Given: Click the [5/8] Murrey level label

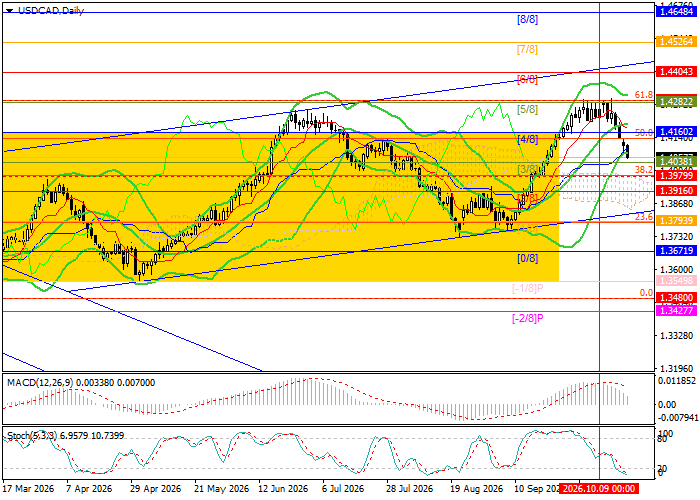Looking at the screenshot, I should click(527, 109).
